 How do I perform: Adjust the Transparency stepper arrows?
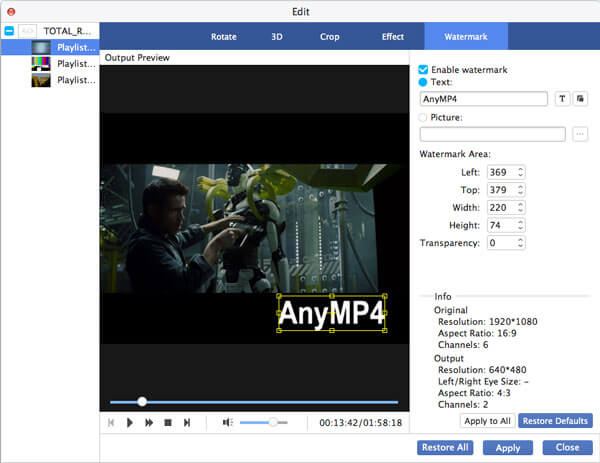pyautogui.click(x=520, y=243)
